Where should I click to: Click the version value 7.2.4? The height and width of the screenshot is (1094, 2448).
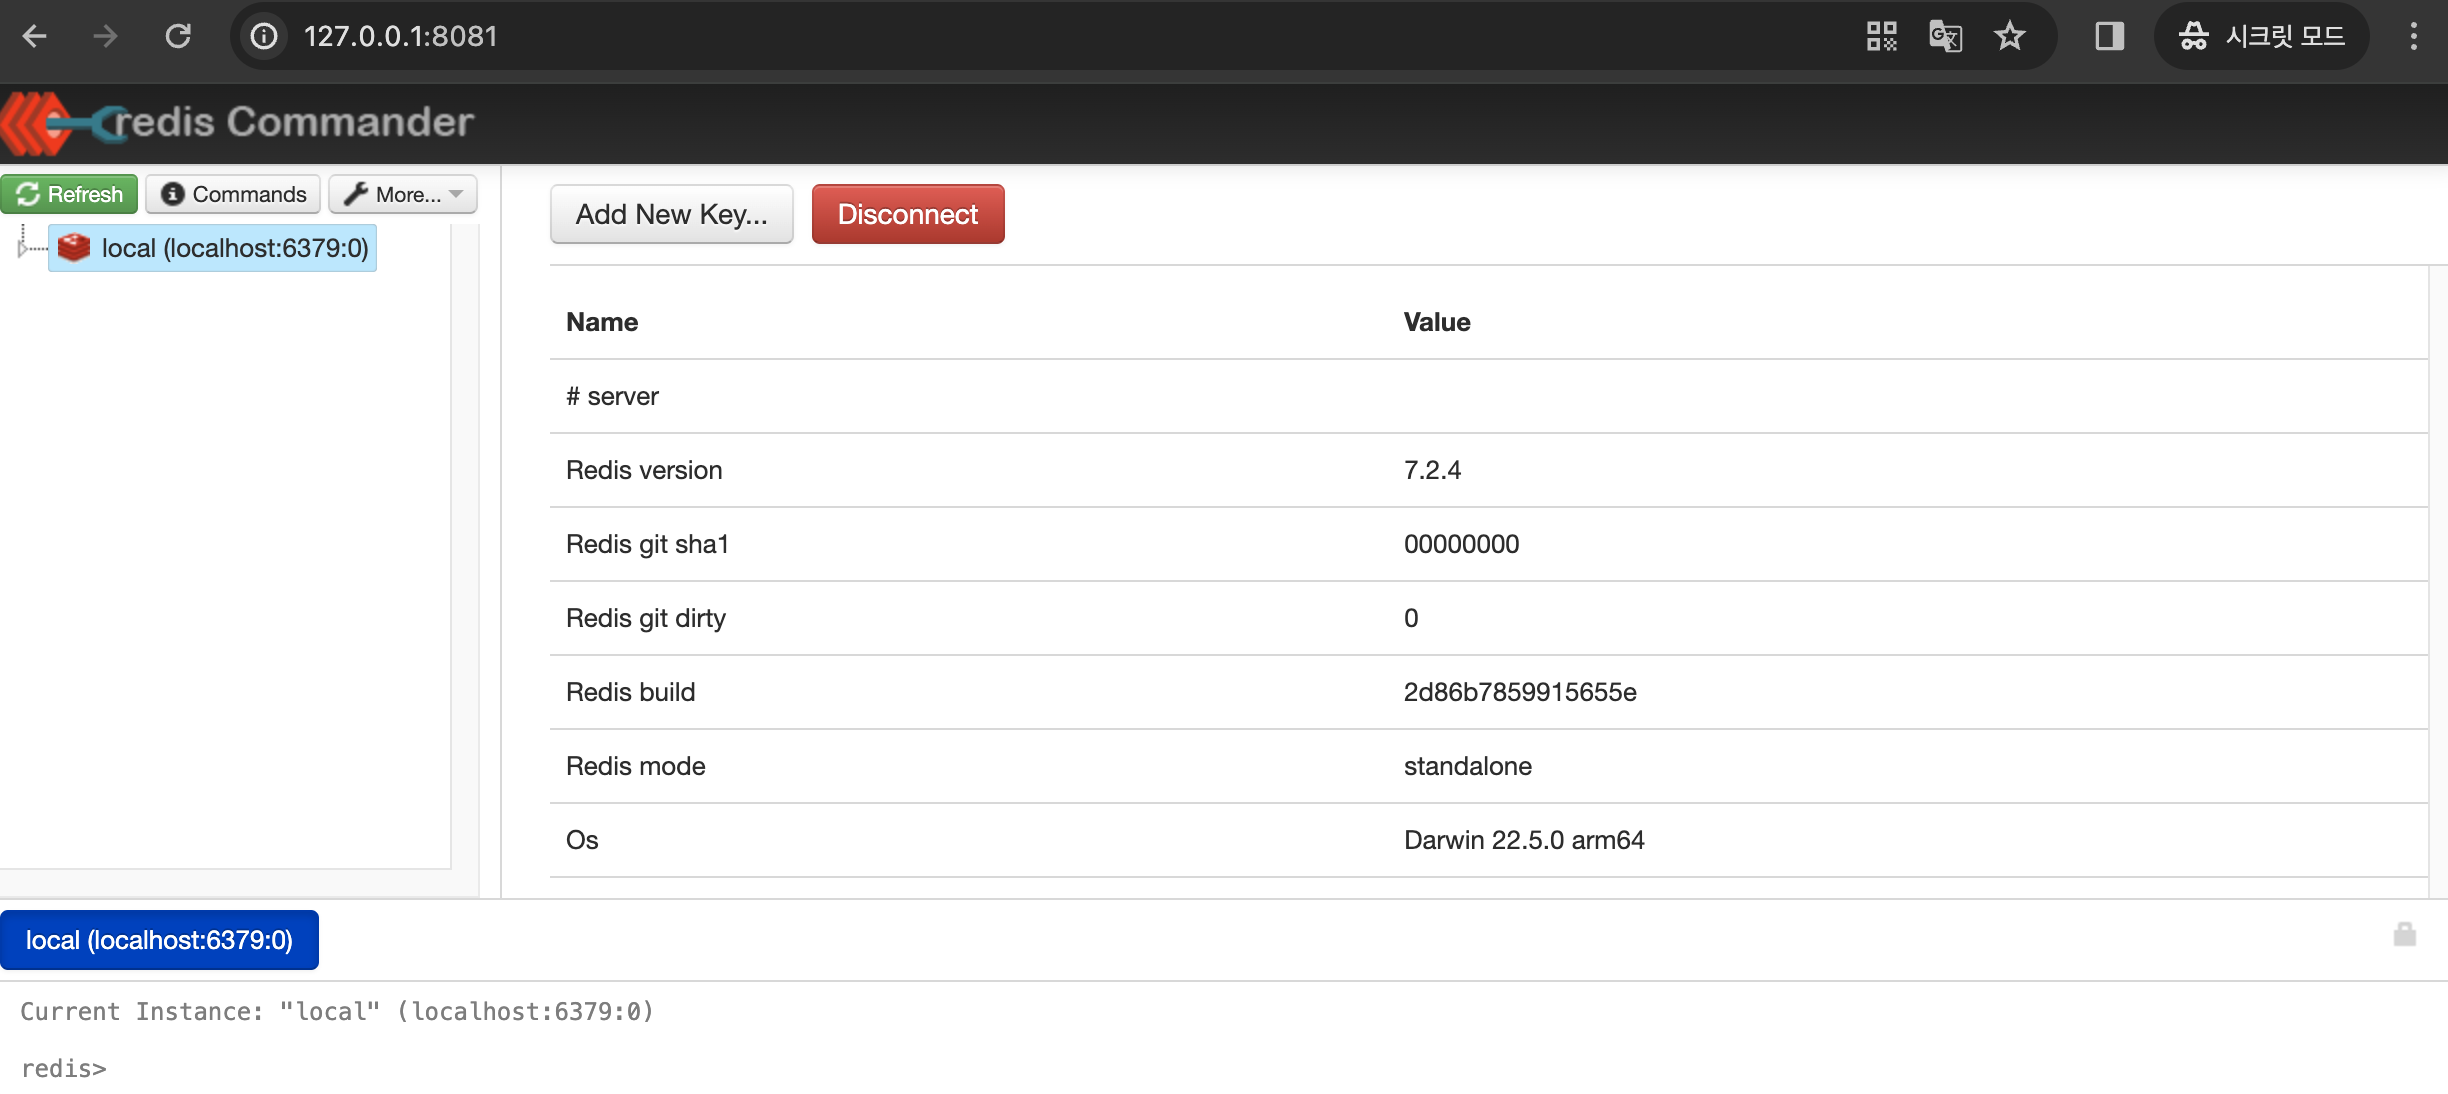(x=1432, y=470)
